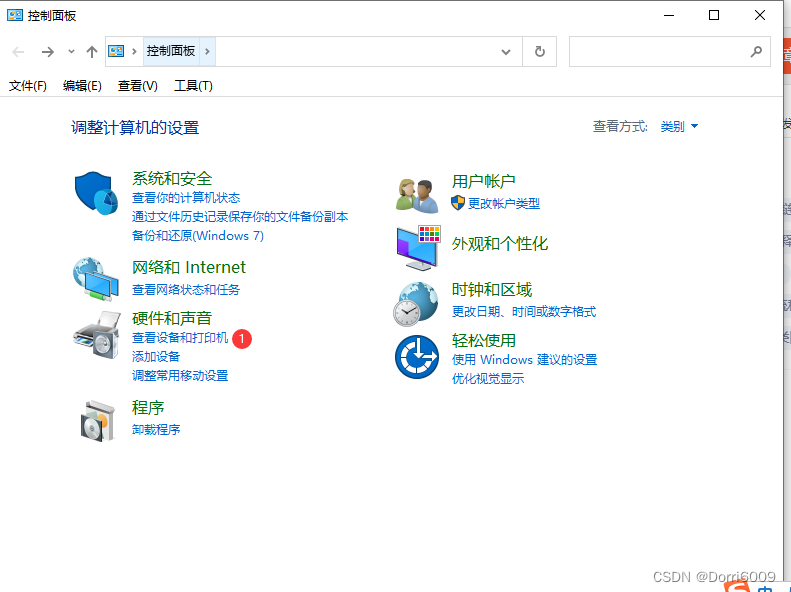
Task: Click the 添加设备 link
Action: coord(156,357)
